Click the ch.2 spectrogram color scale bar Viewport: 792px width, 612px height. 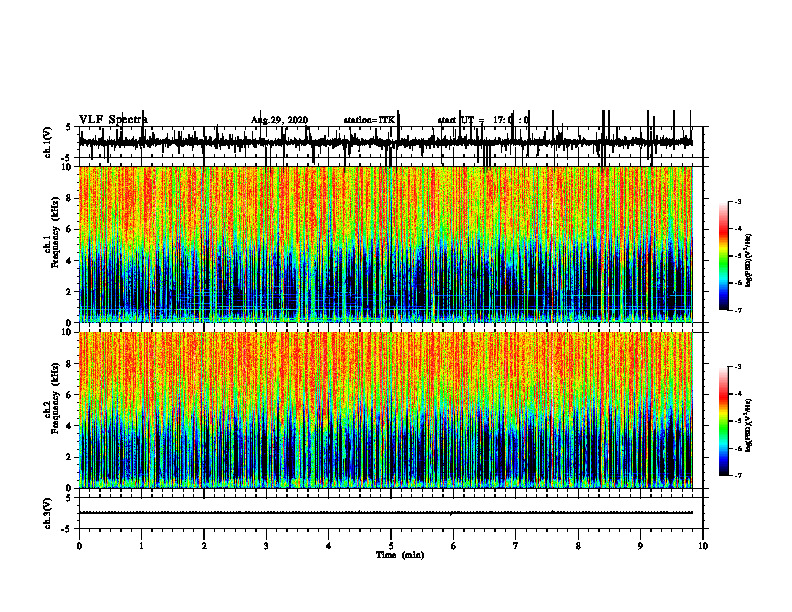coord(724,421)
